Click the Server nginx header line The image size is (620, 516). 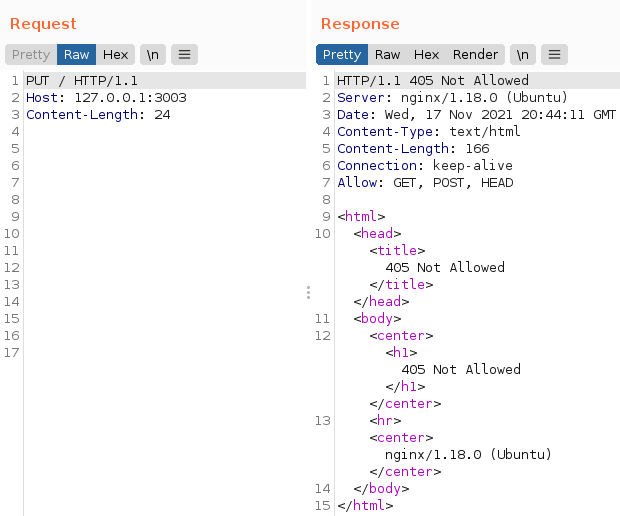(x=452, y=98)
